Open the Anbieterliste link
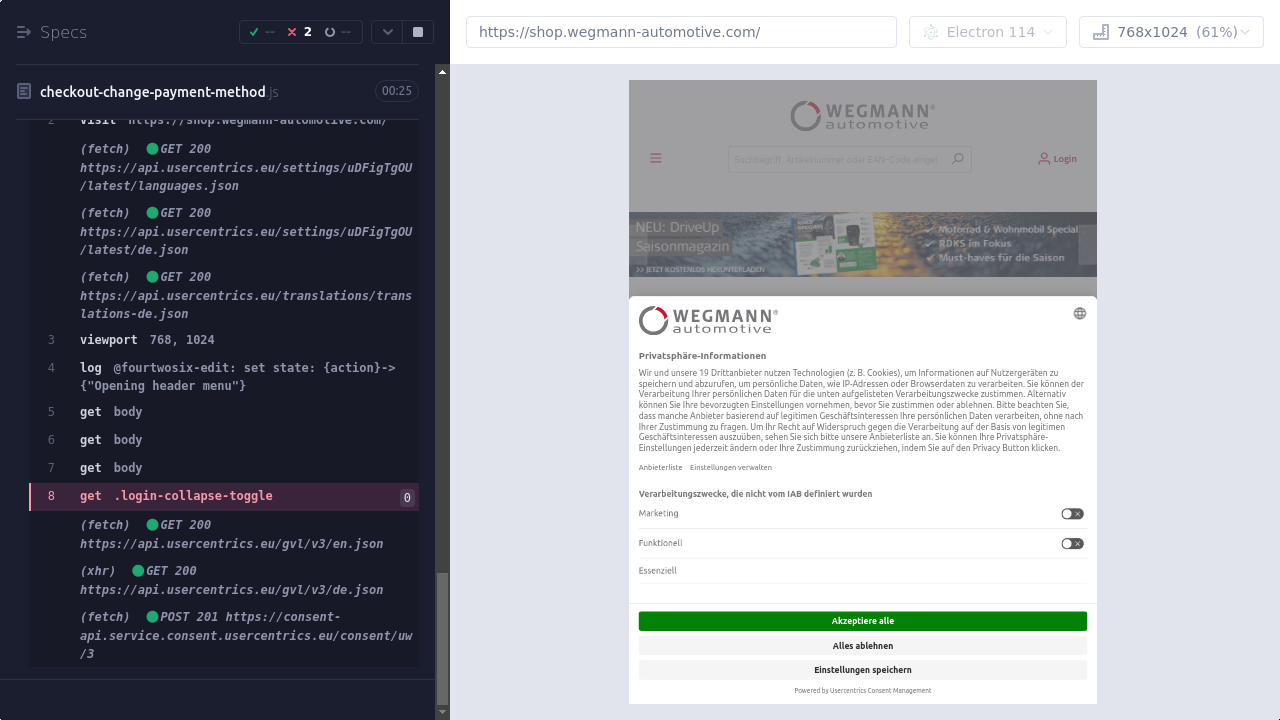 [660, 467]
